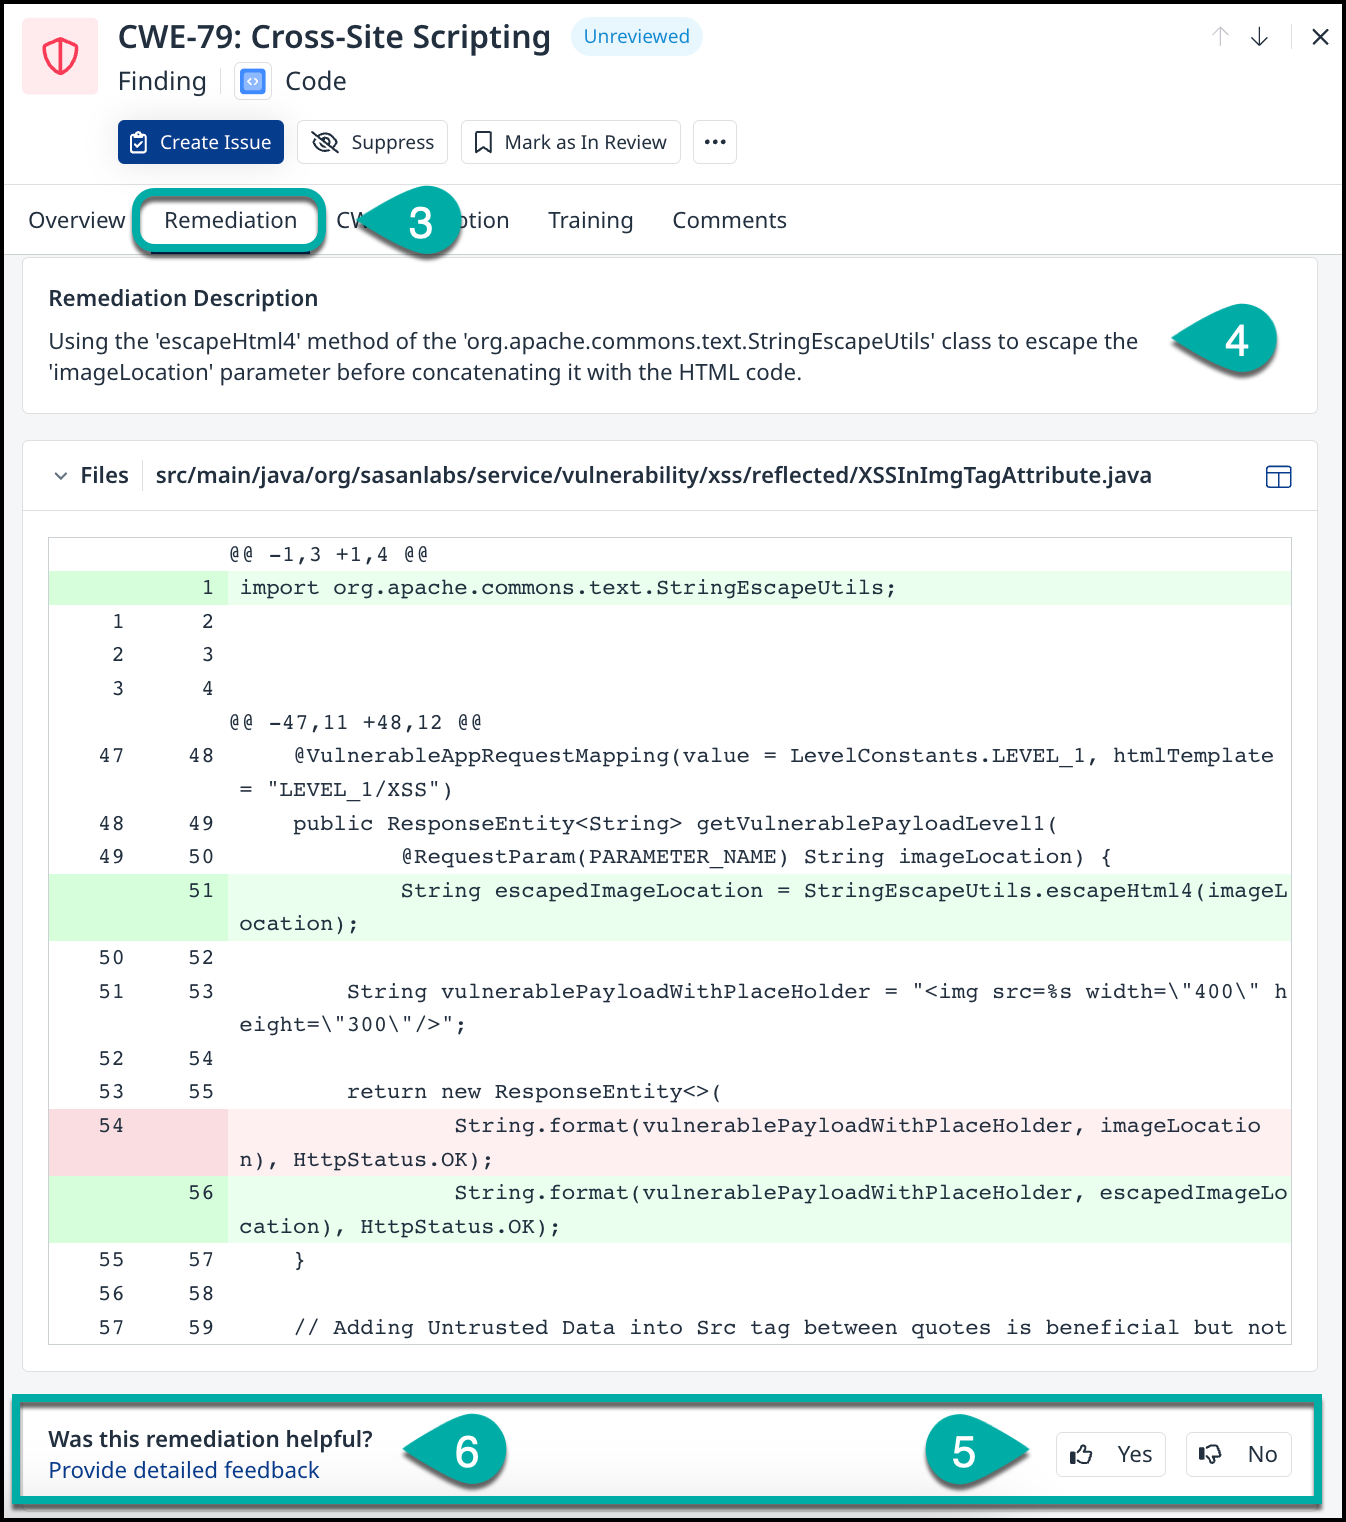1346x1522 pixels.
Task: Select the Remediation tab
Action: pyautogui.click(x=230, y=220)
